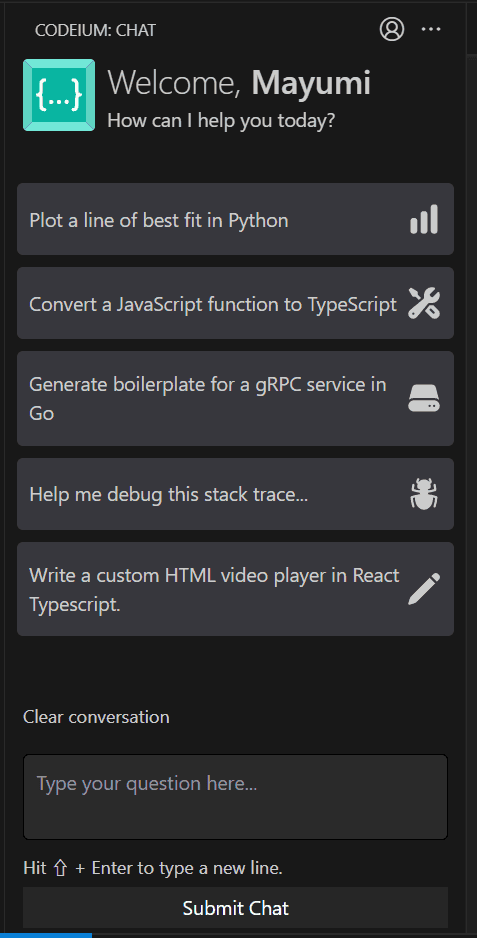Screen dimensions: 477x938
Task: Choose the custom HTML video player prompt
Action: pos(235,589)
